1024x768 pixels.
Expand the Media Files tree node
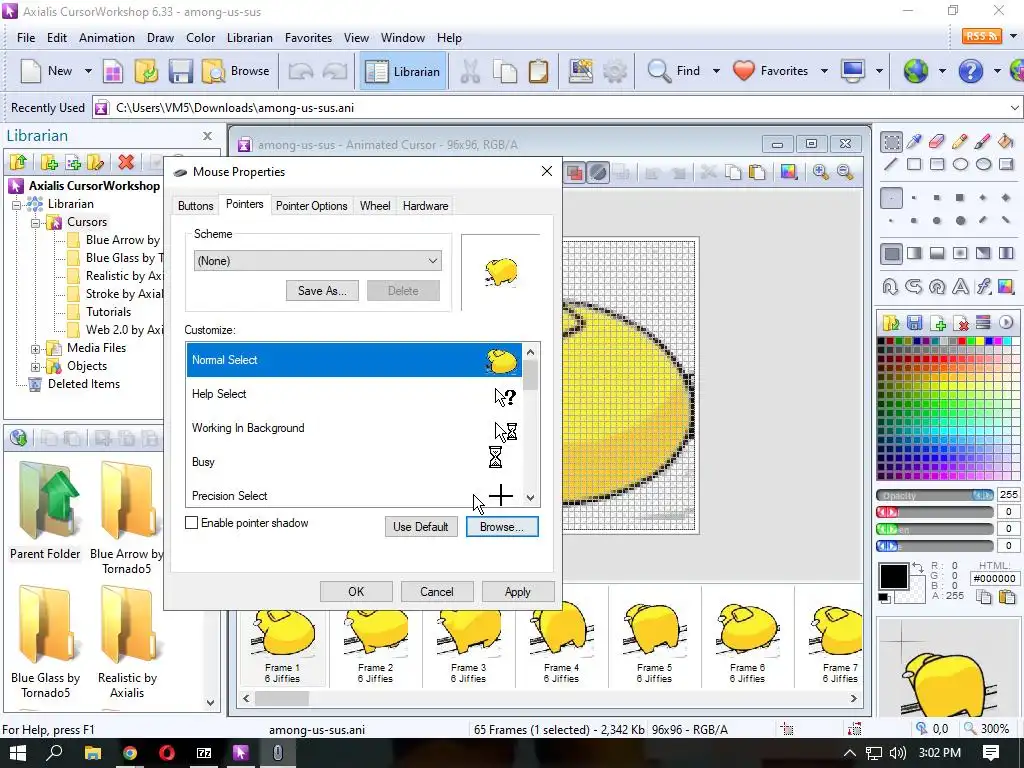point(36,349)
